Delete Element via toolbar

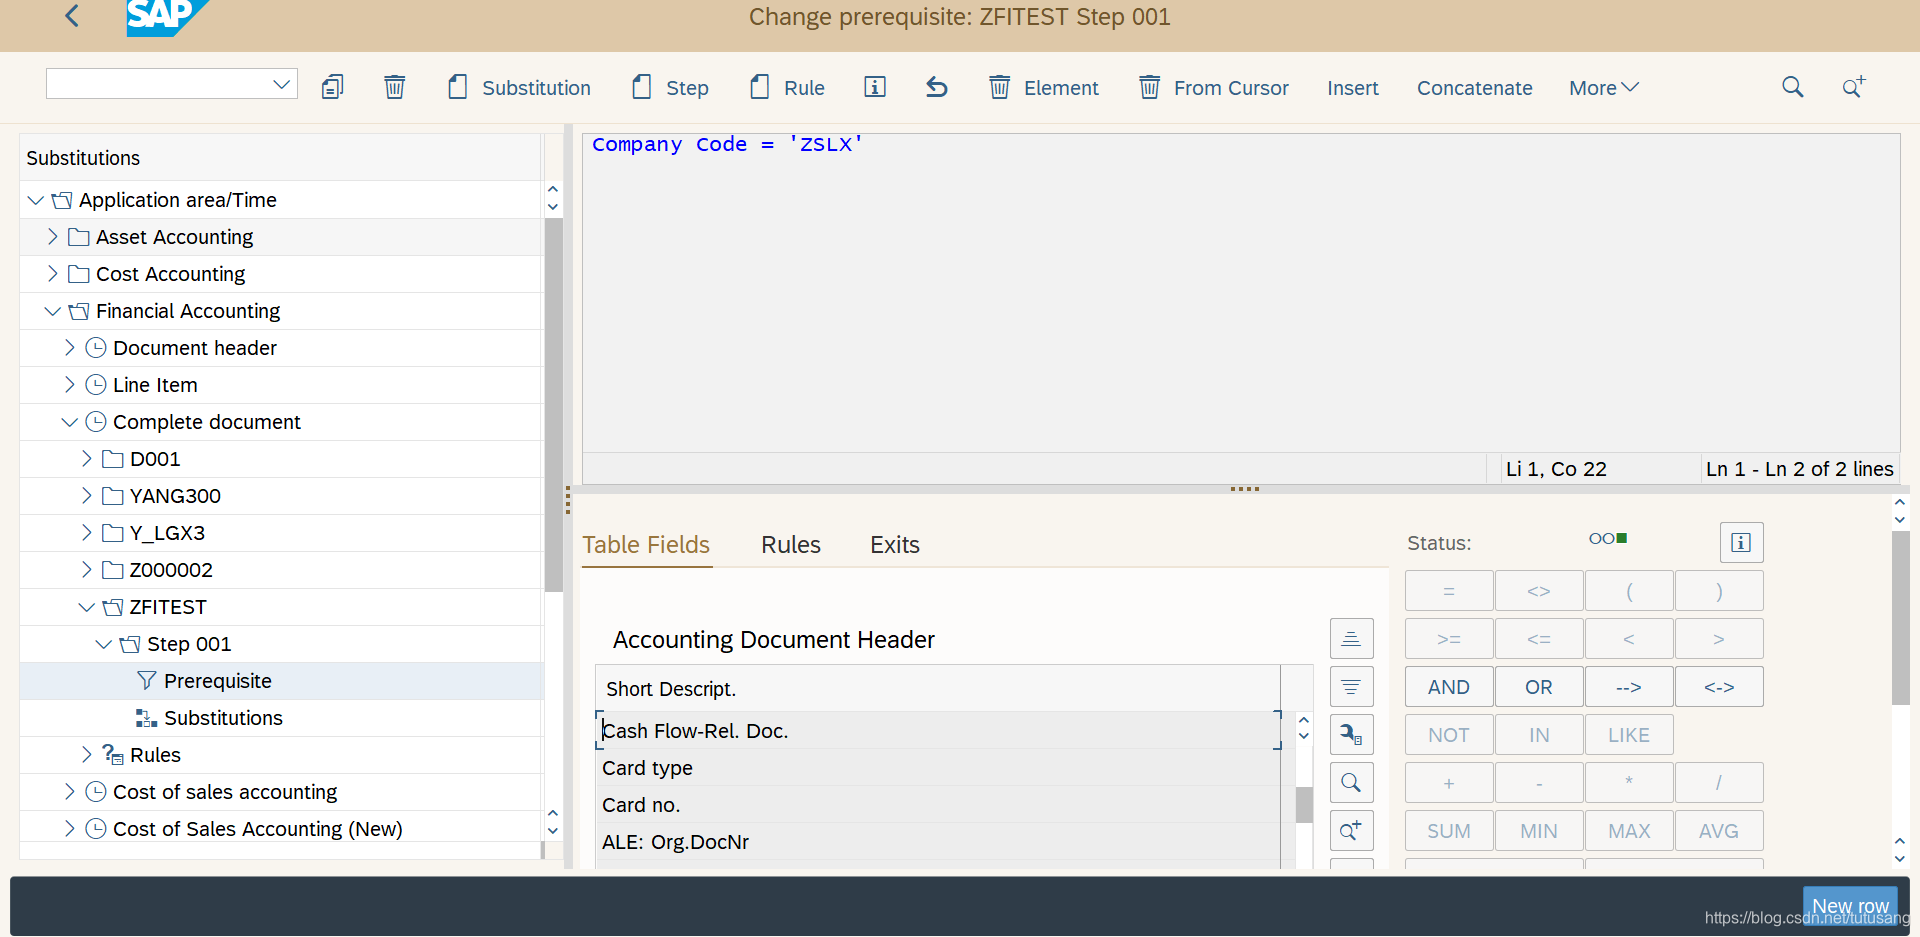click(x=1043, y=88)
